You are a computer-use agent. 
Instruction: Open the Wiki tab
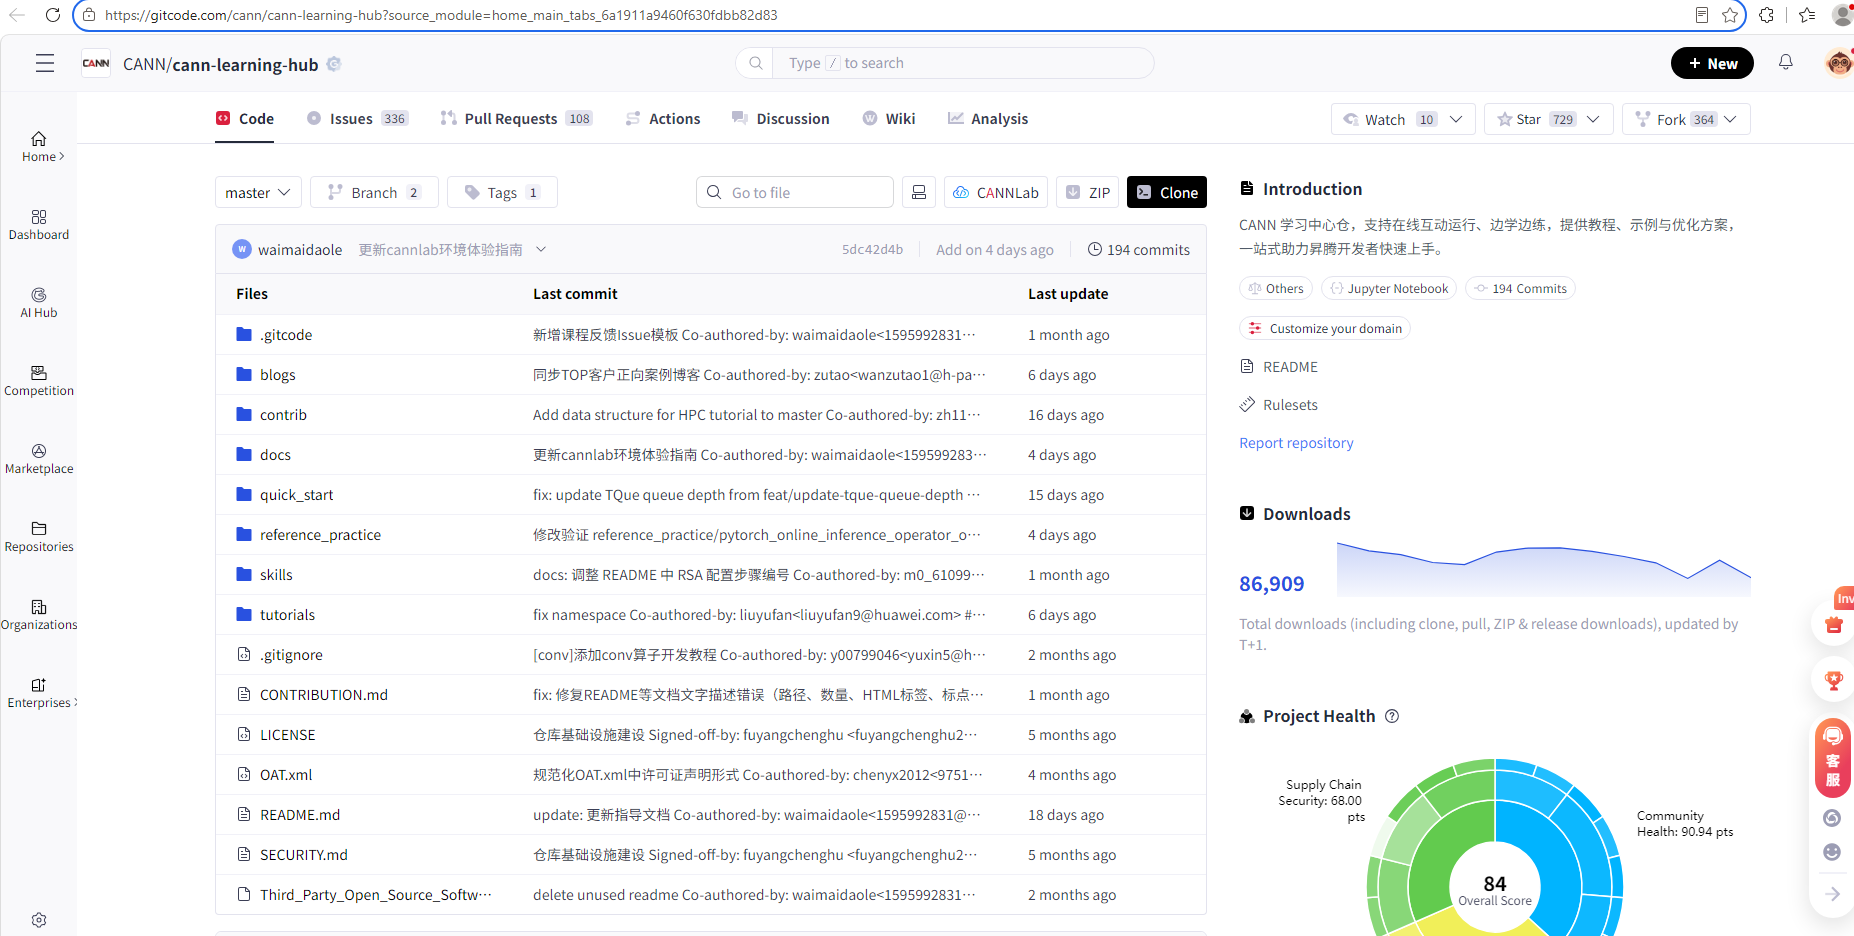(889, 118)
